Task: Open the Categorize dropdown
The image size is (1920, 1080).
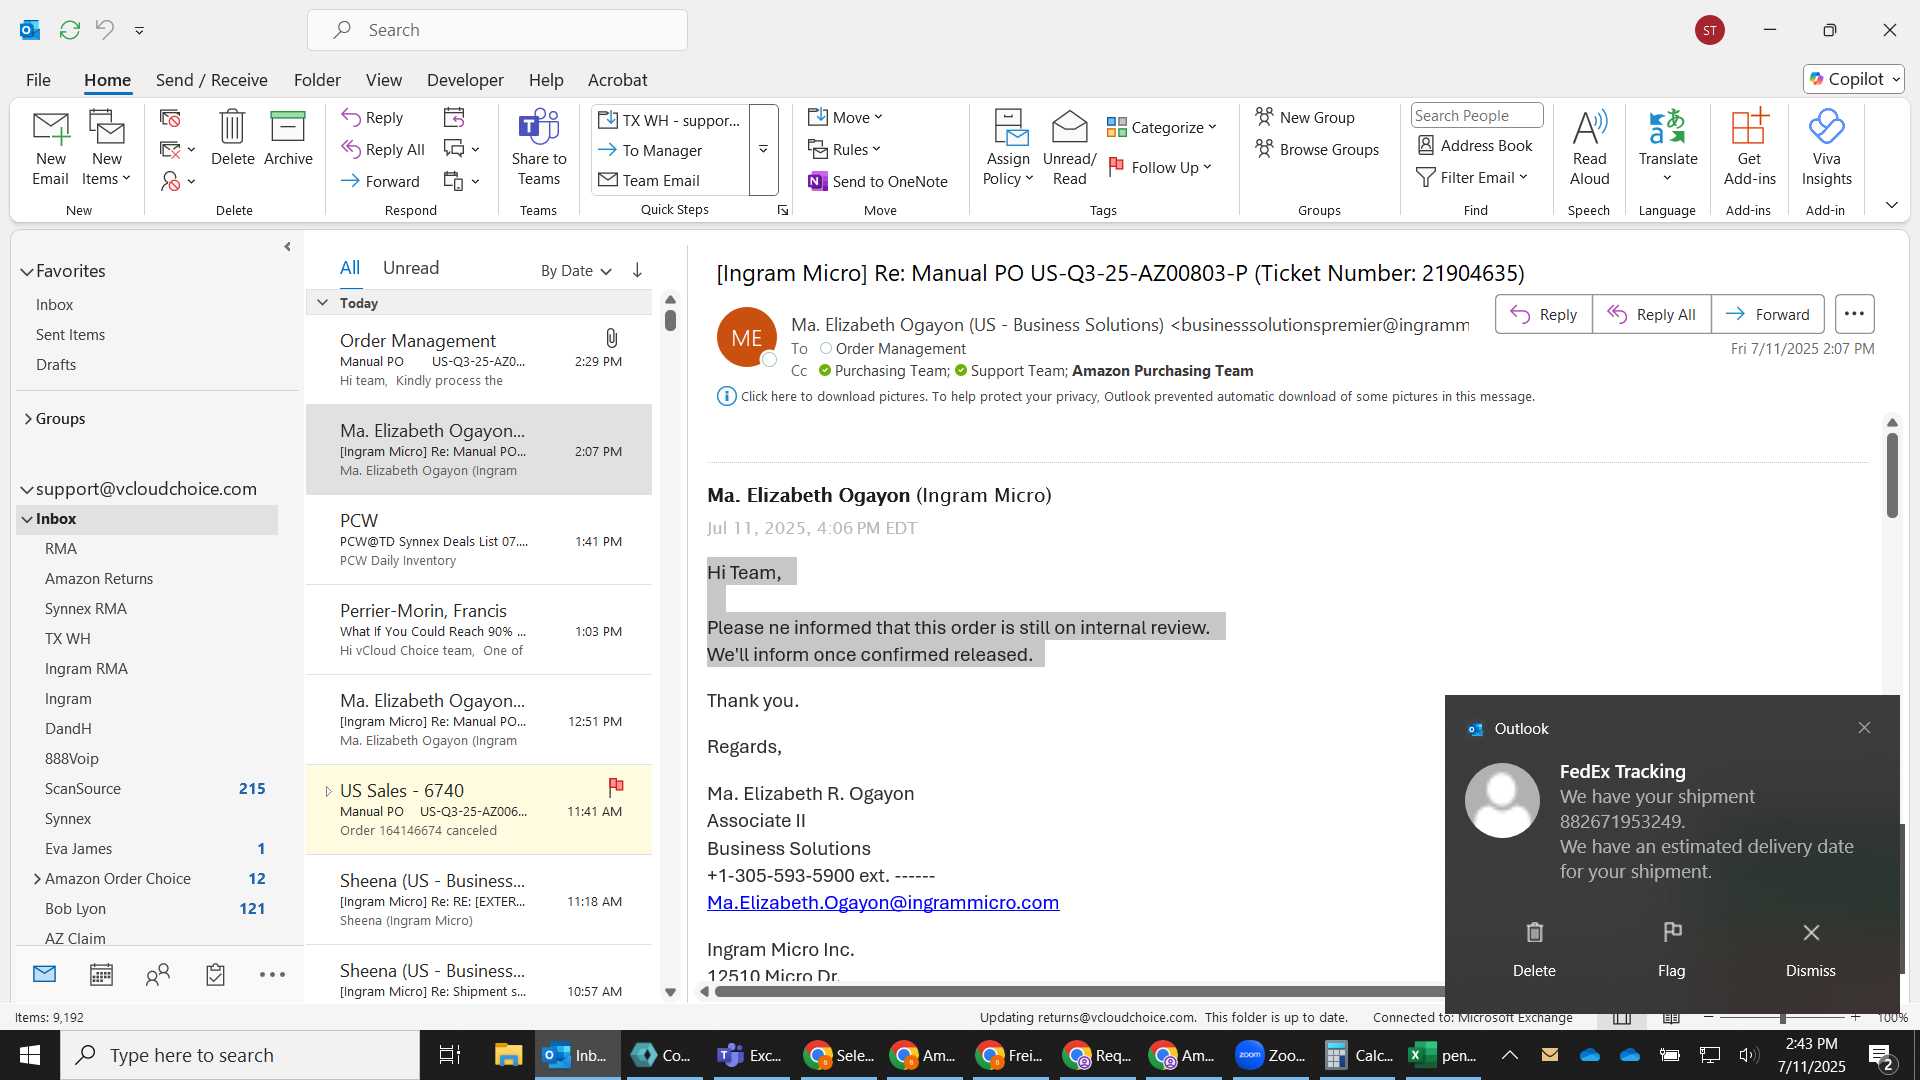Action: click(1162, 127)
